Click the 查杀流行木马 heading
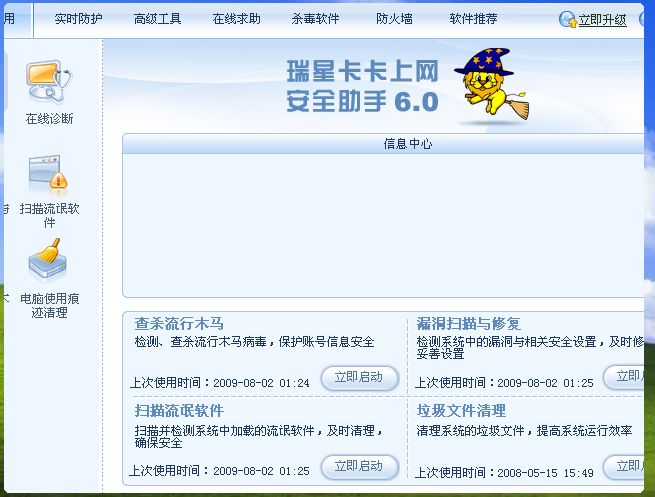Viewport: 655px width, 497px height. 179,324
